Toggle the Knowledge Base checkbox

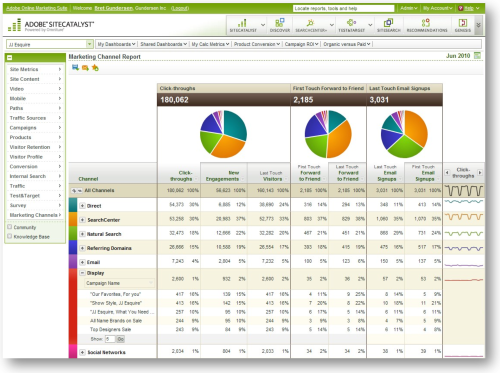coord(10,236)
